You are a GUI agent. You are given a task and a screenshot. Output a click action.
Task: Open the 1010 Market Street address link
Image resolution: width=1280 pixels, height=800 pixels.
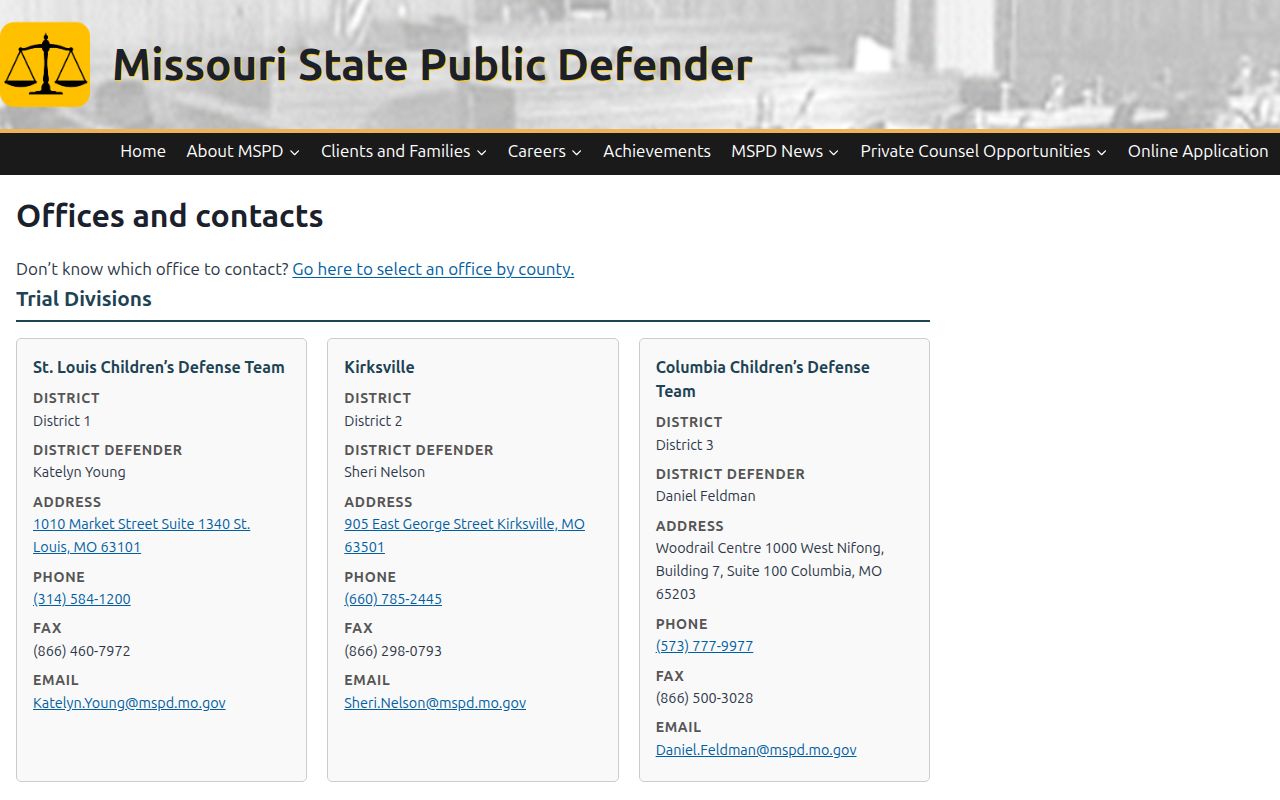(141, 535)
